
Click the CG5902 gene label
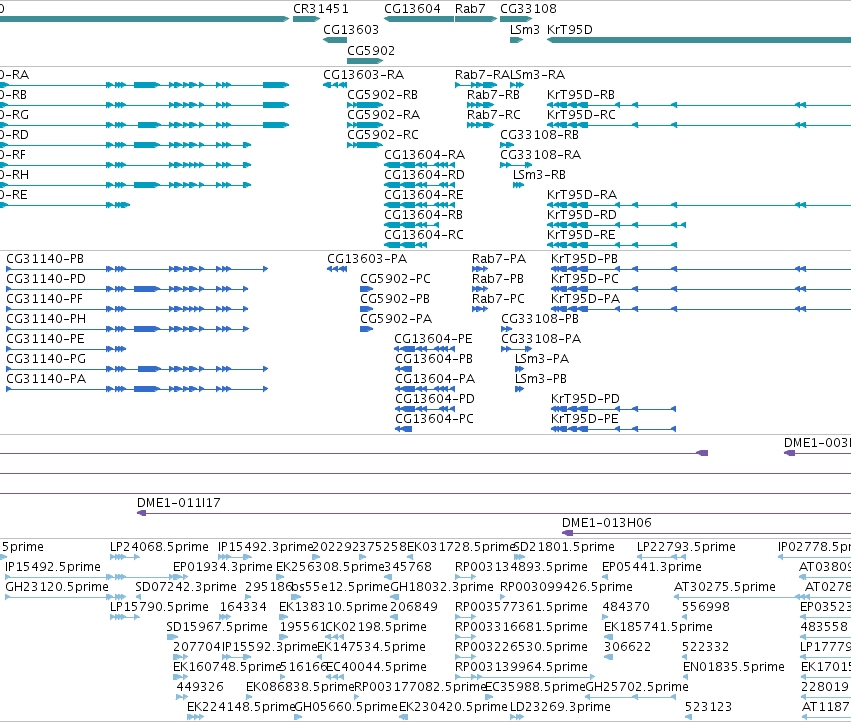(x=371, y=51)
